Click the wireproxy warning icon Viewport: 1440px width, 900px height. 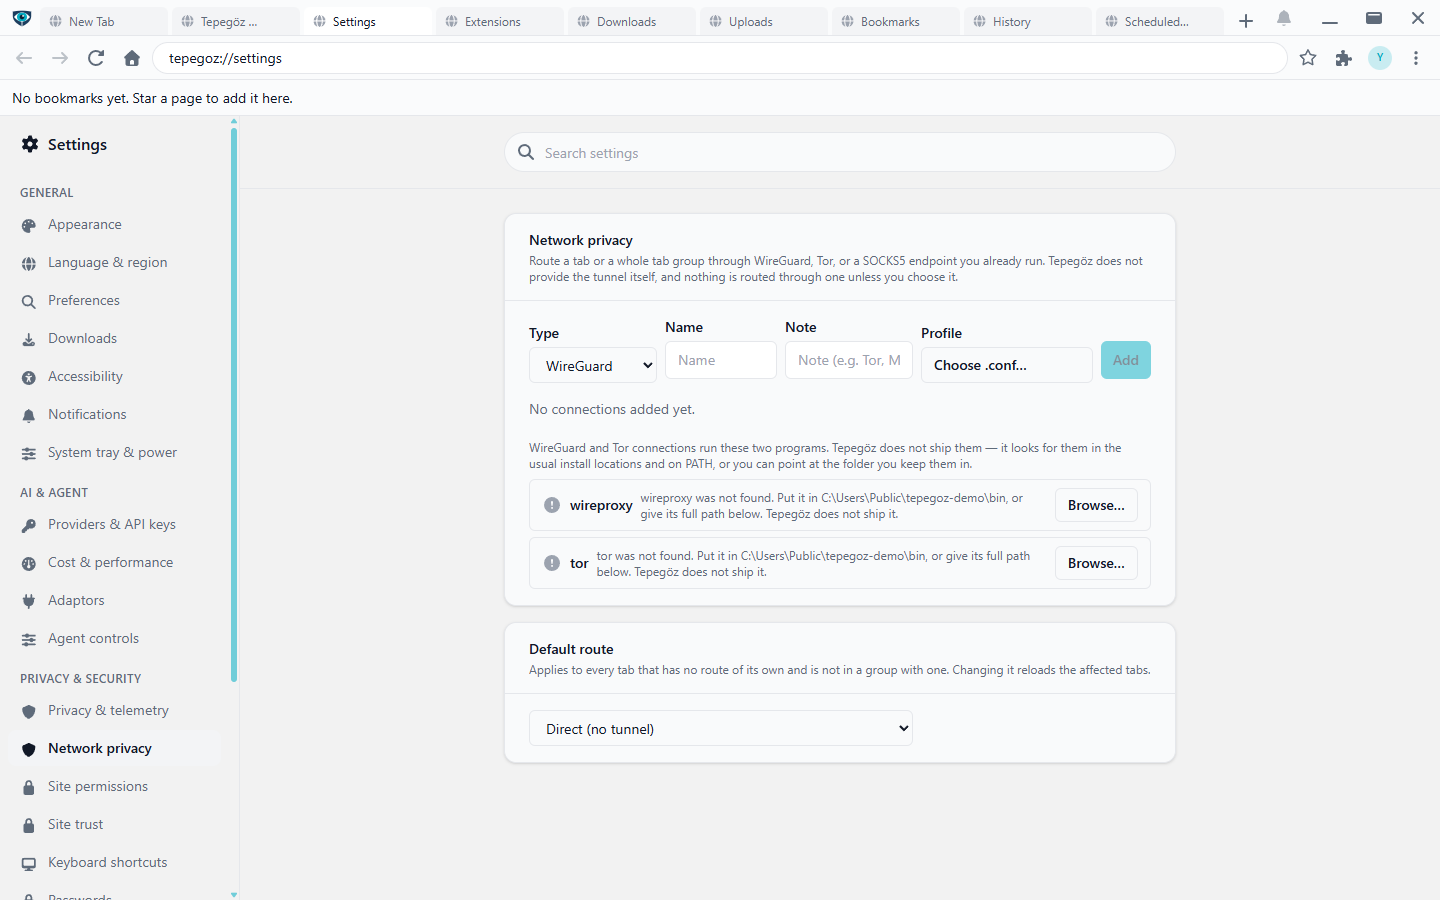(x=552, y=505)
